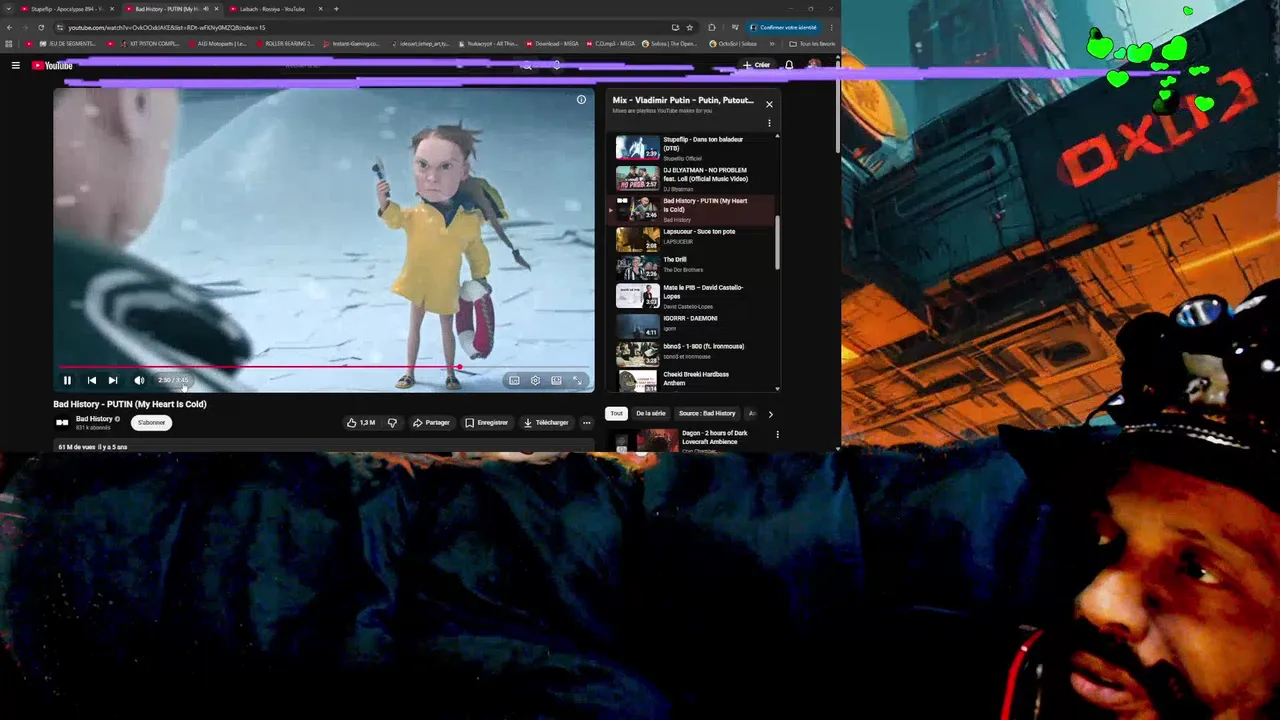Open the video player settings gear
The width and height of the screenshot is (1280, 720).
click(535, 380)
